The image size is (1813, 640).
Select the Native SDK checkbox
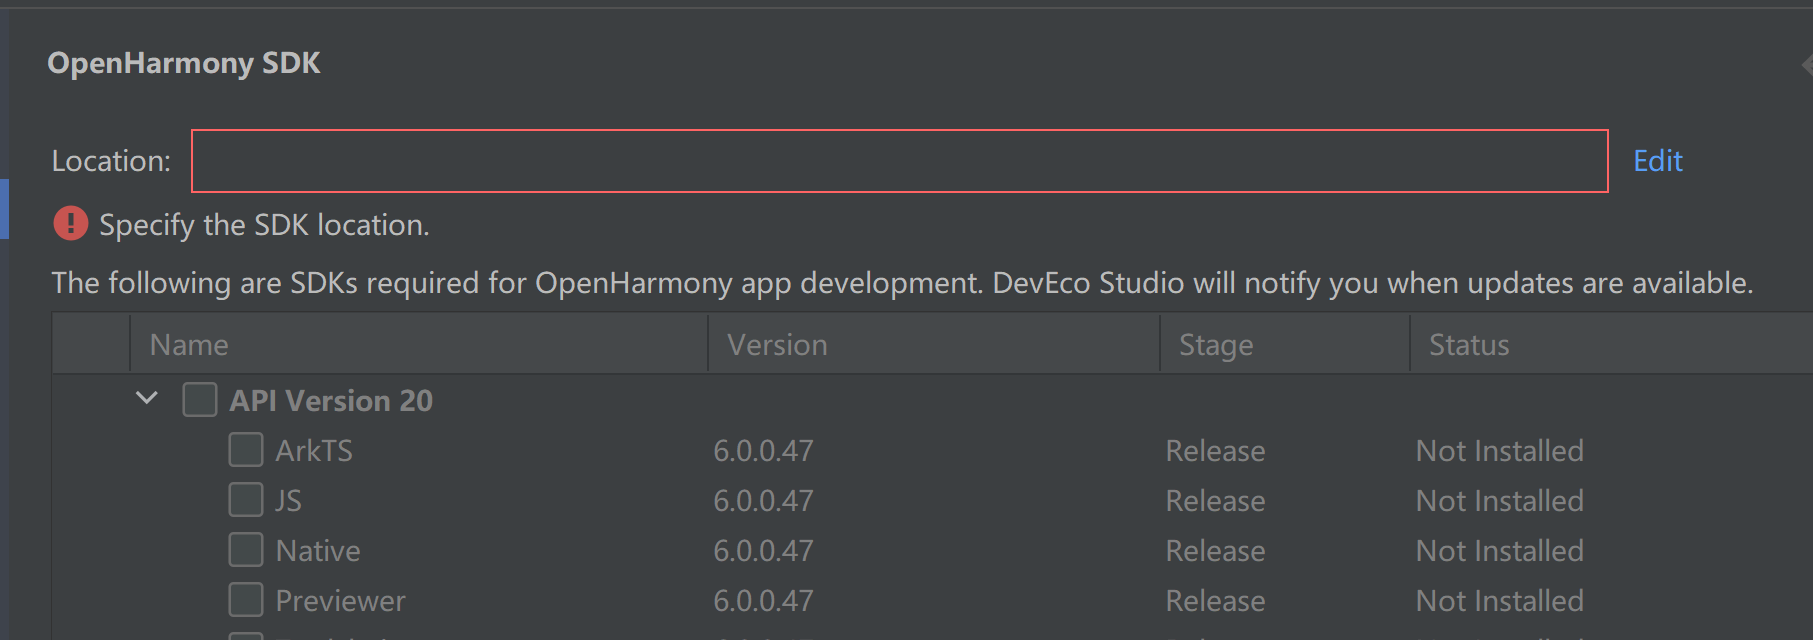(x=246, y=550)
